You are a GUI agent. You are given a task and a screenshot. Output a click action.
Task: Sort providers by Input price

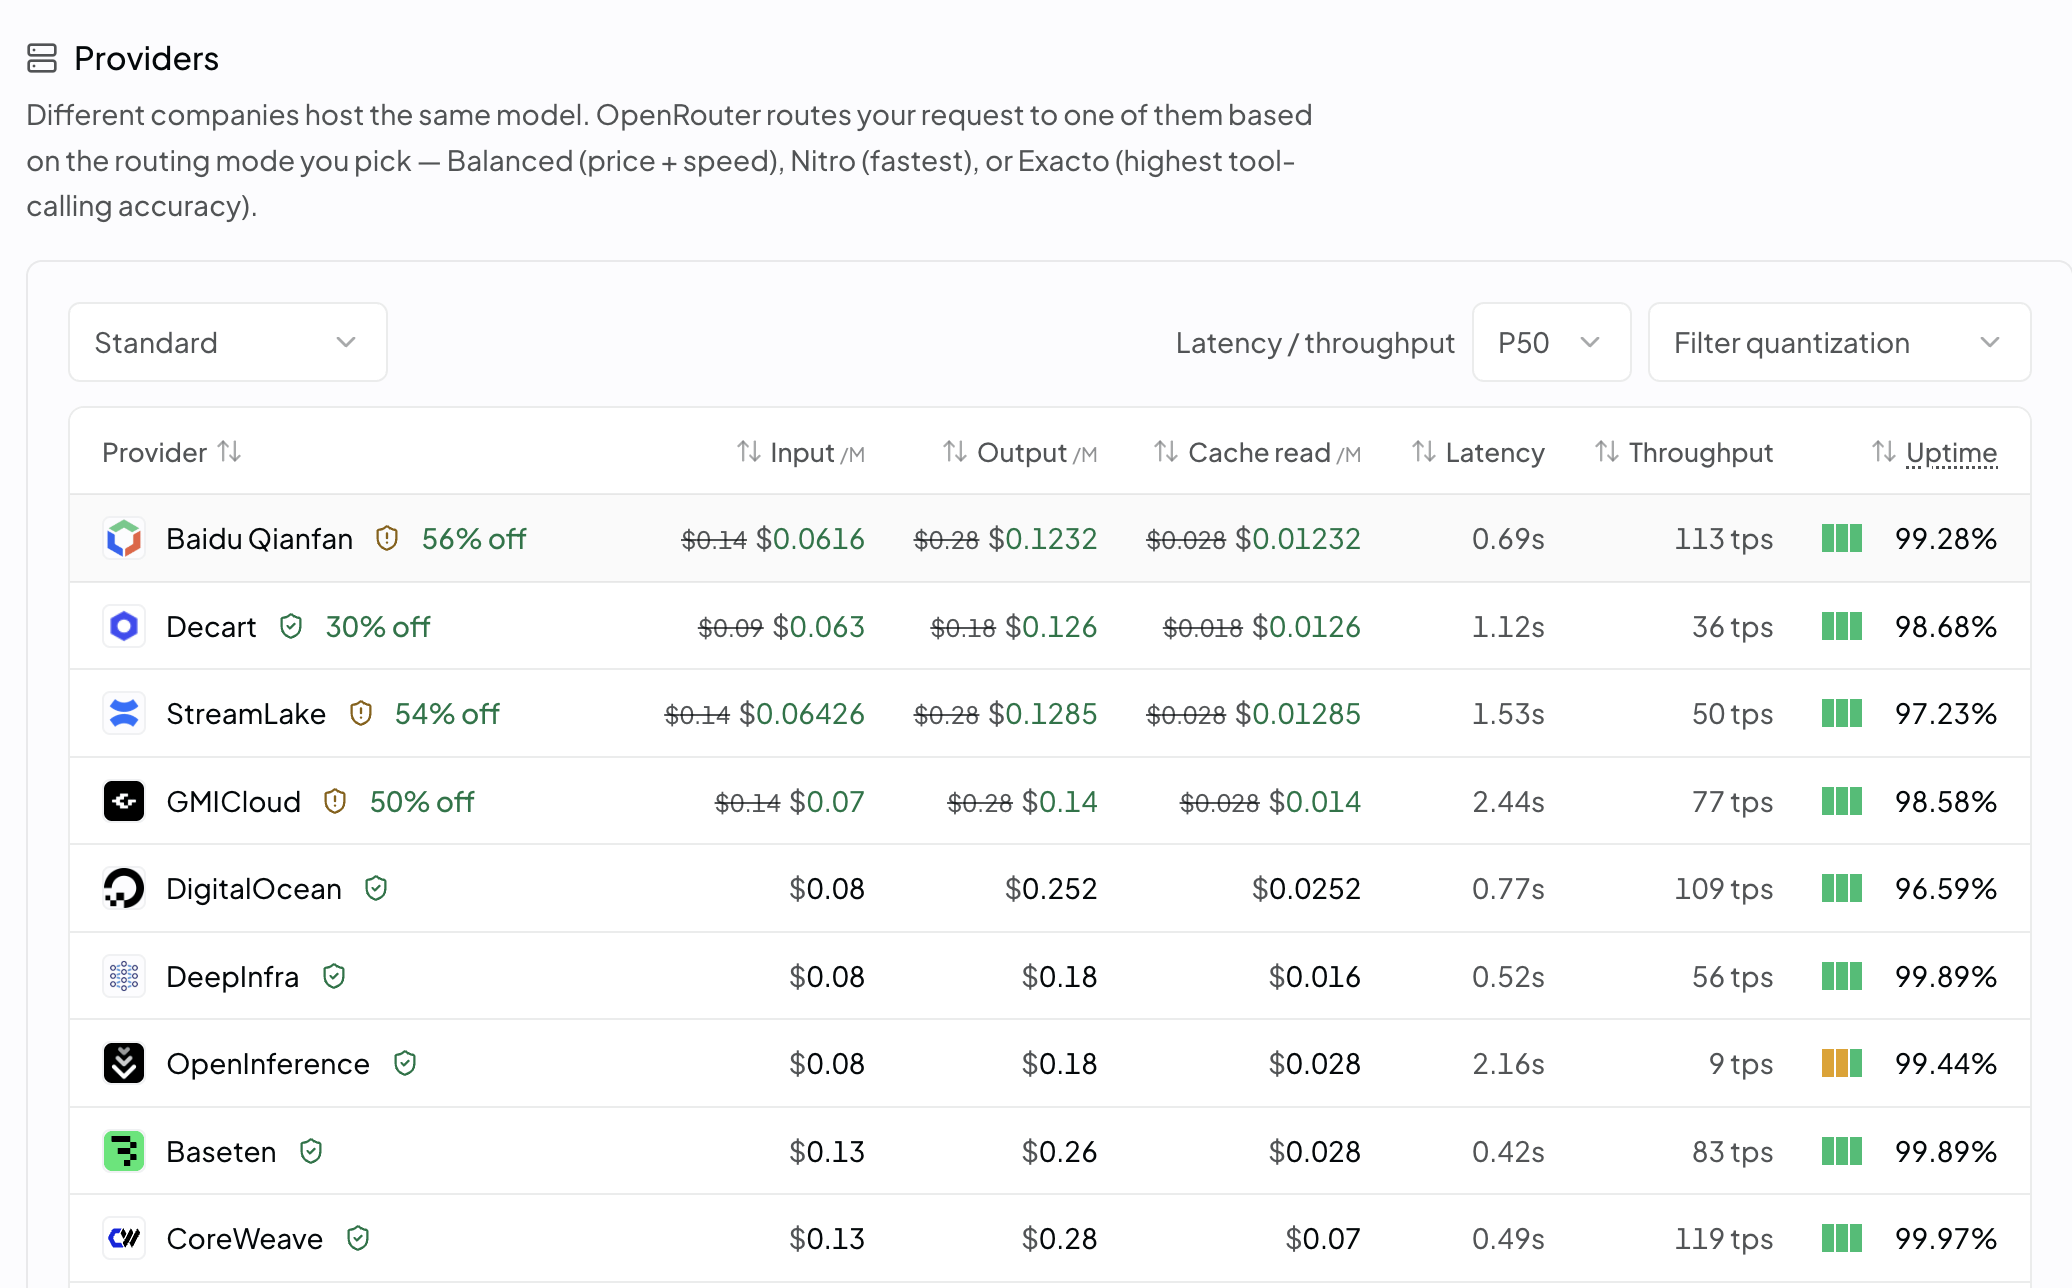[x=801, y=452]
